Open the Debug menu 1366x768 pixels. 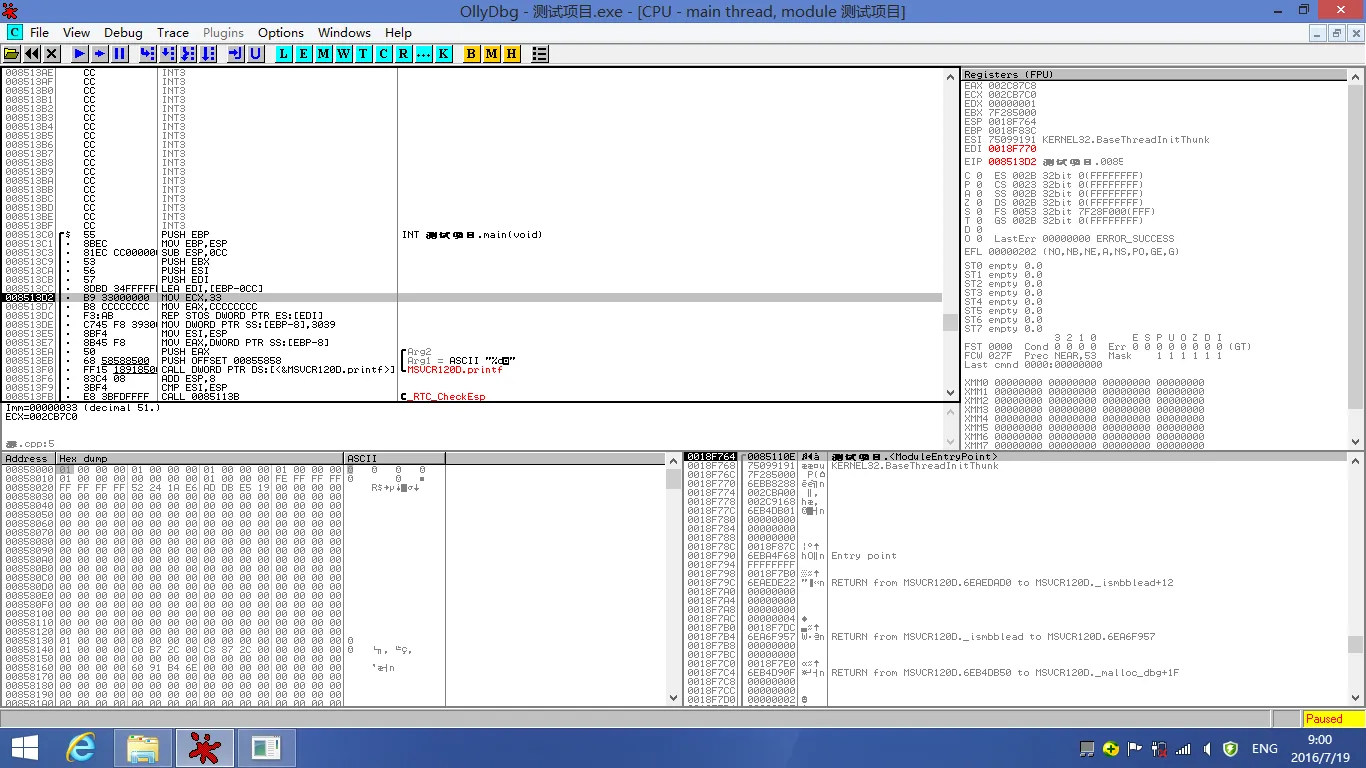[x=123, y=33]
